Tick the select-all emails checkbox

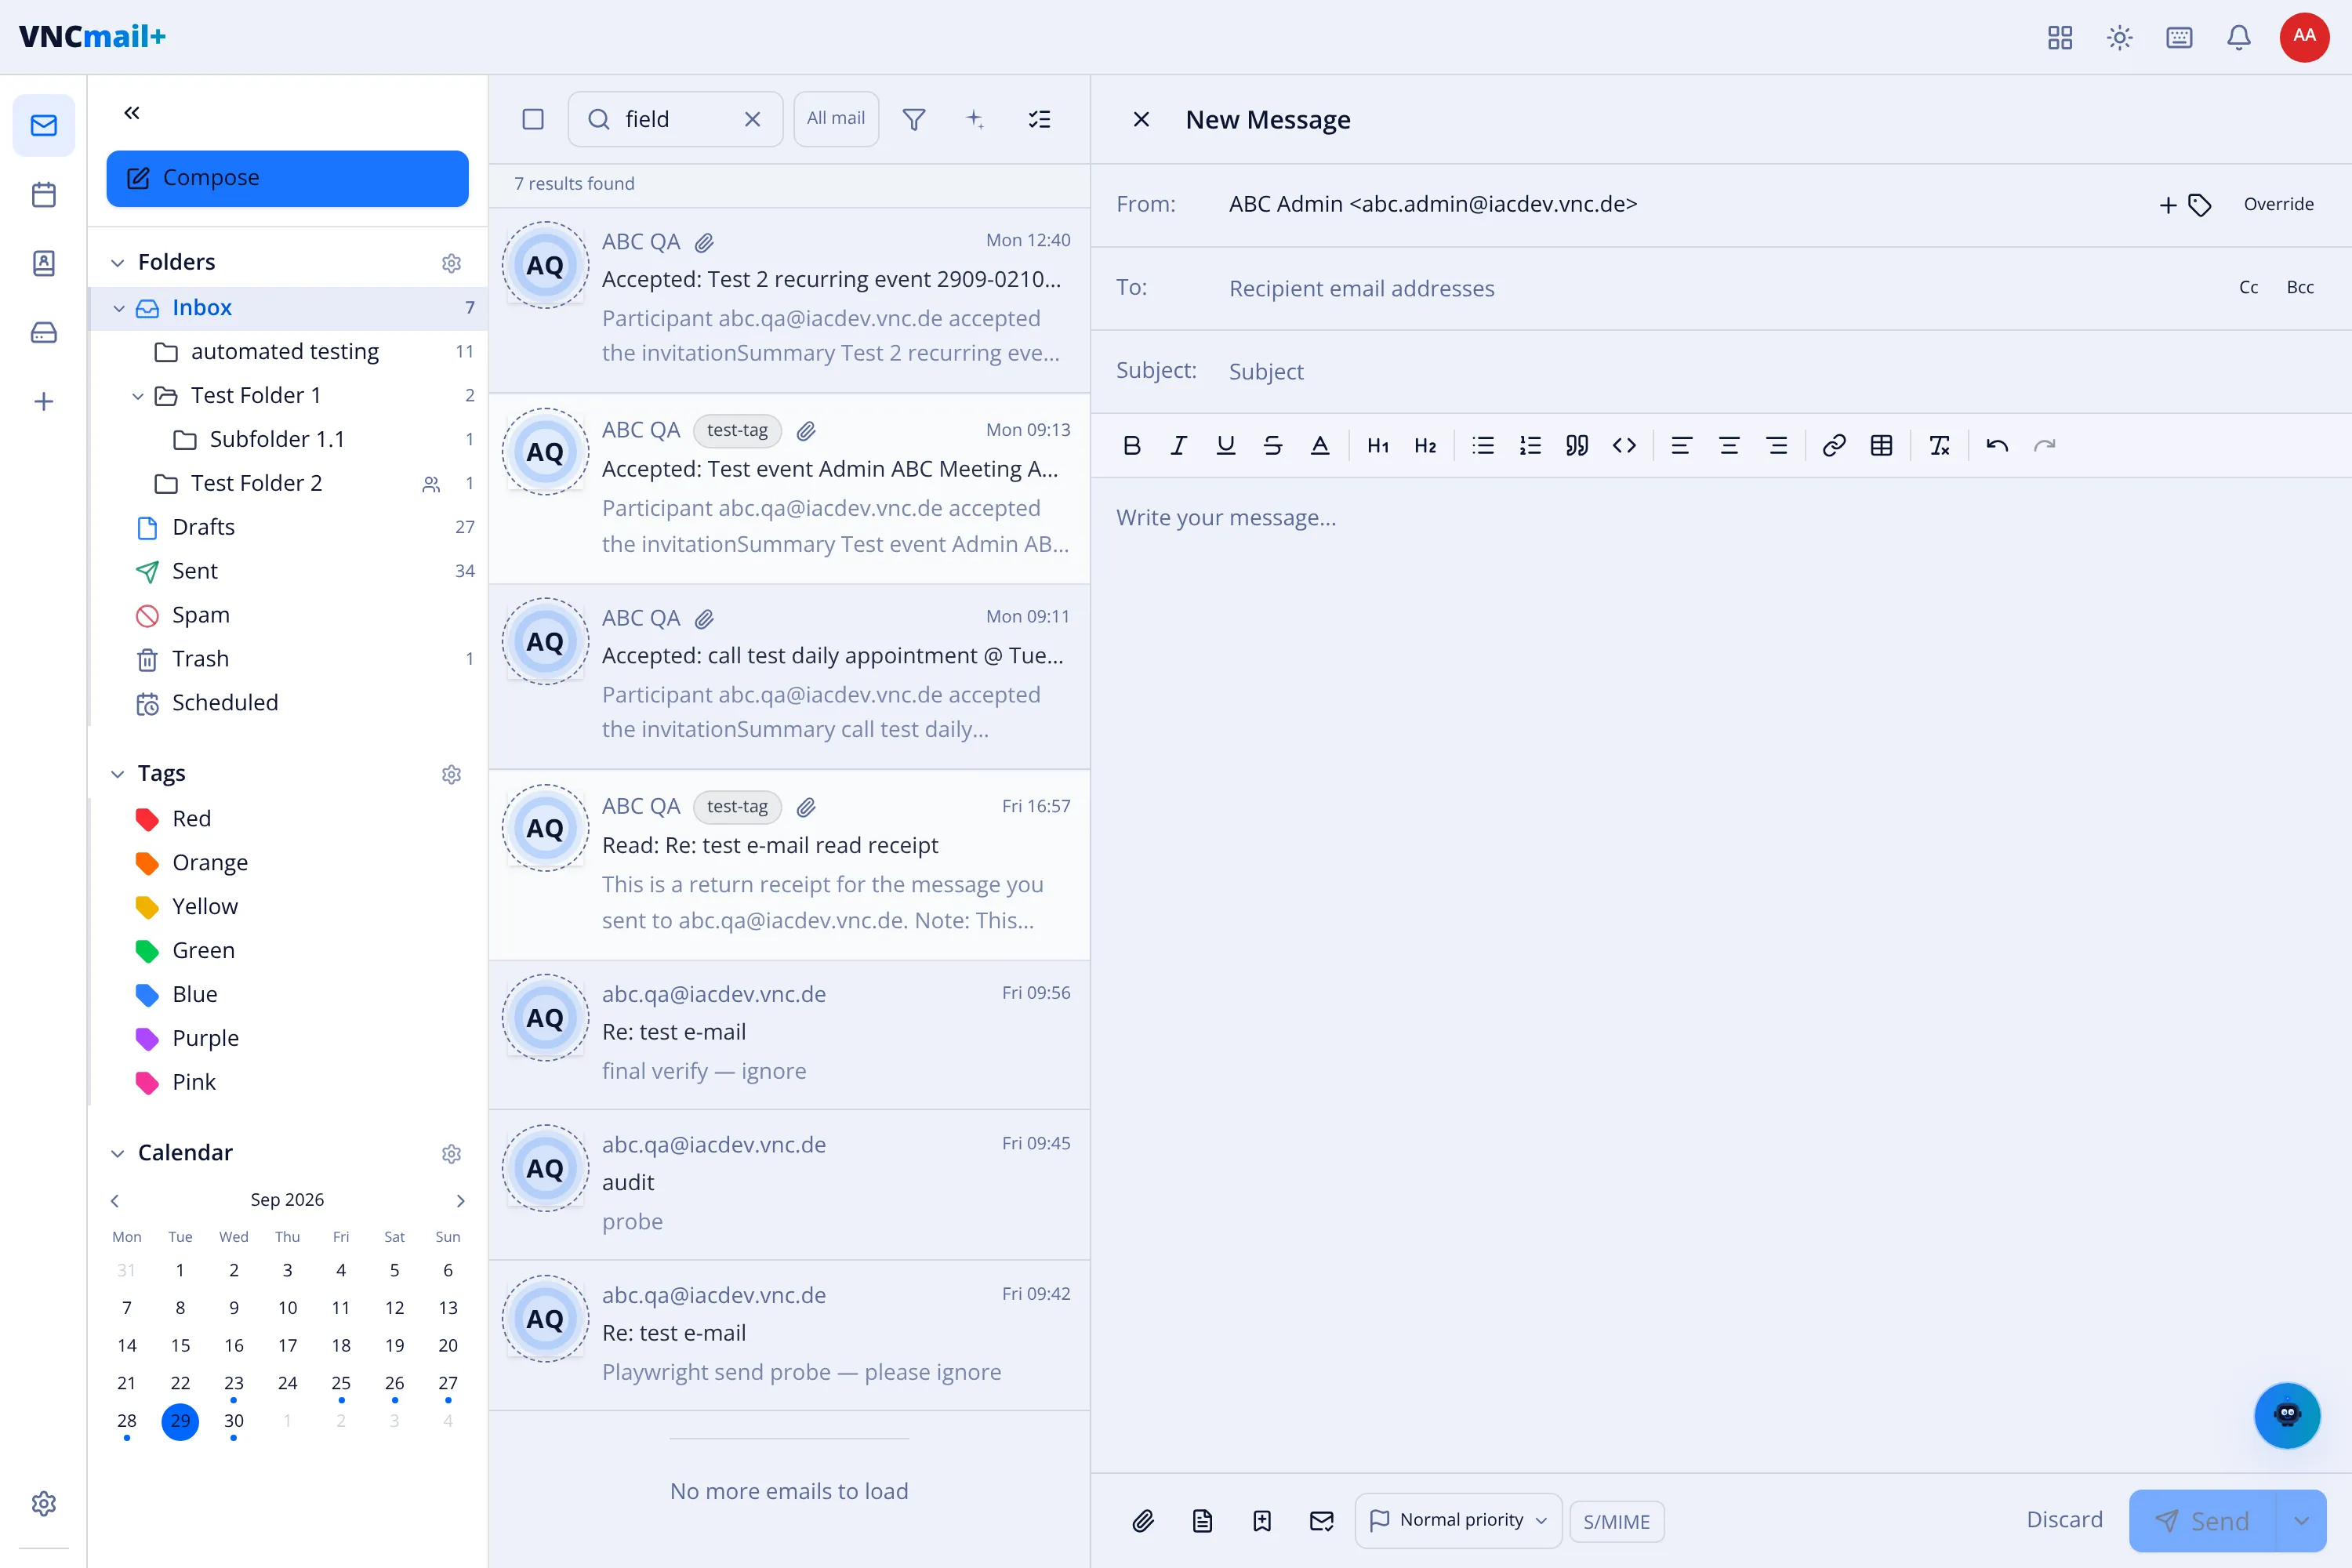(x=533, y=119)
